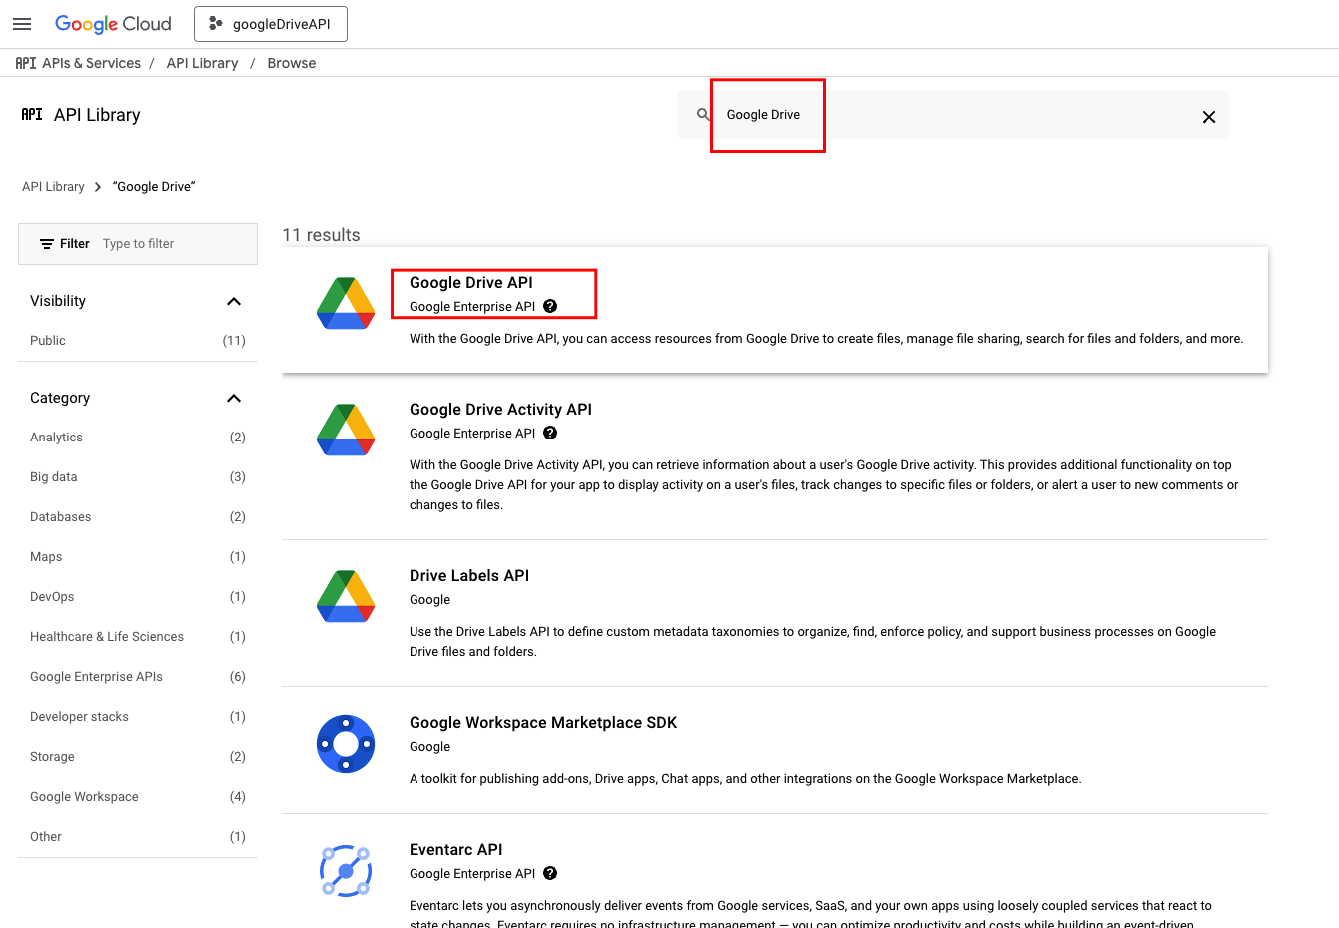Click the API icon next to API Library title
Image resolution: width=1339 pixels, height=928 pixels.
tap(32, 115)
